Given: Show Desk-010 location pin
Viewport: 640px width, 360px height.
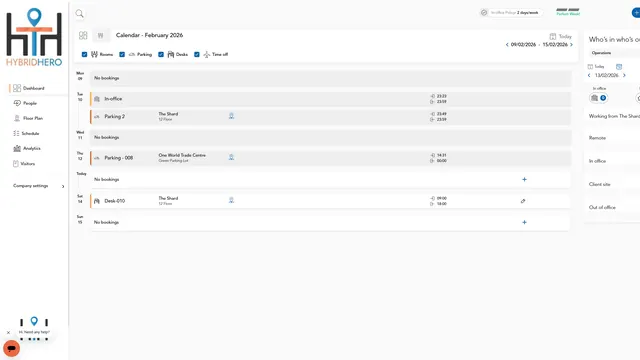Looking at the screenshot, I should coord(231,200).
